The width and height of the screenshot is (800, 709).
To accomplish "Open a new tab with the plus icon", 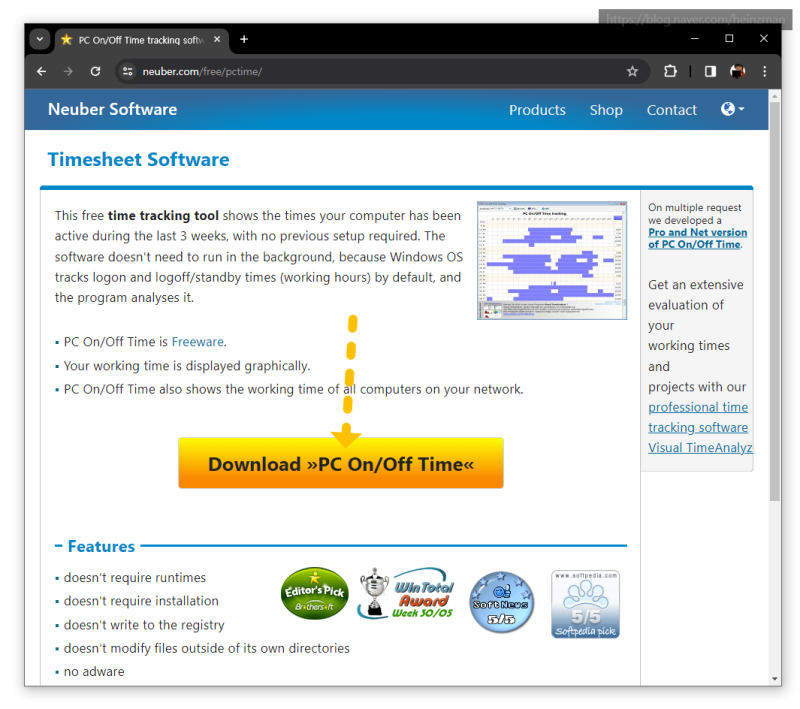I will tap(244, 39).
